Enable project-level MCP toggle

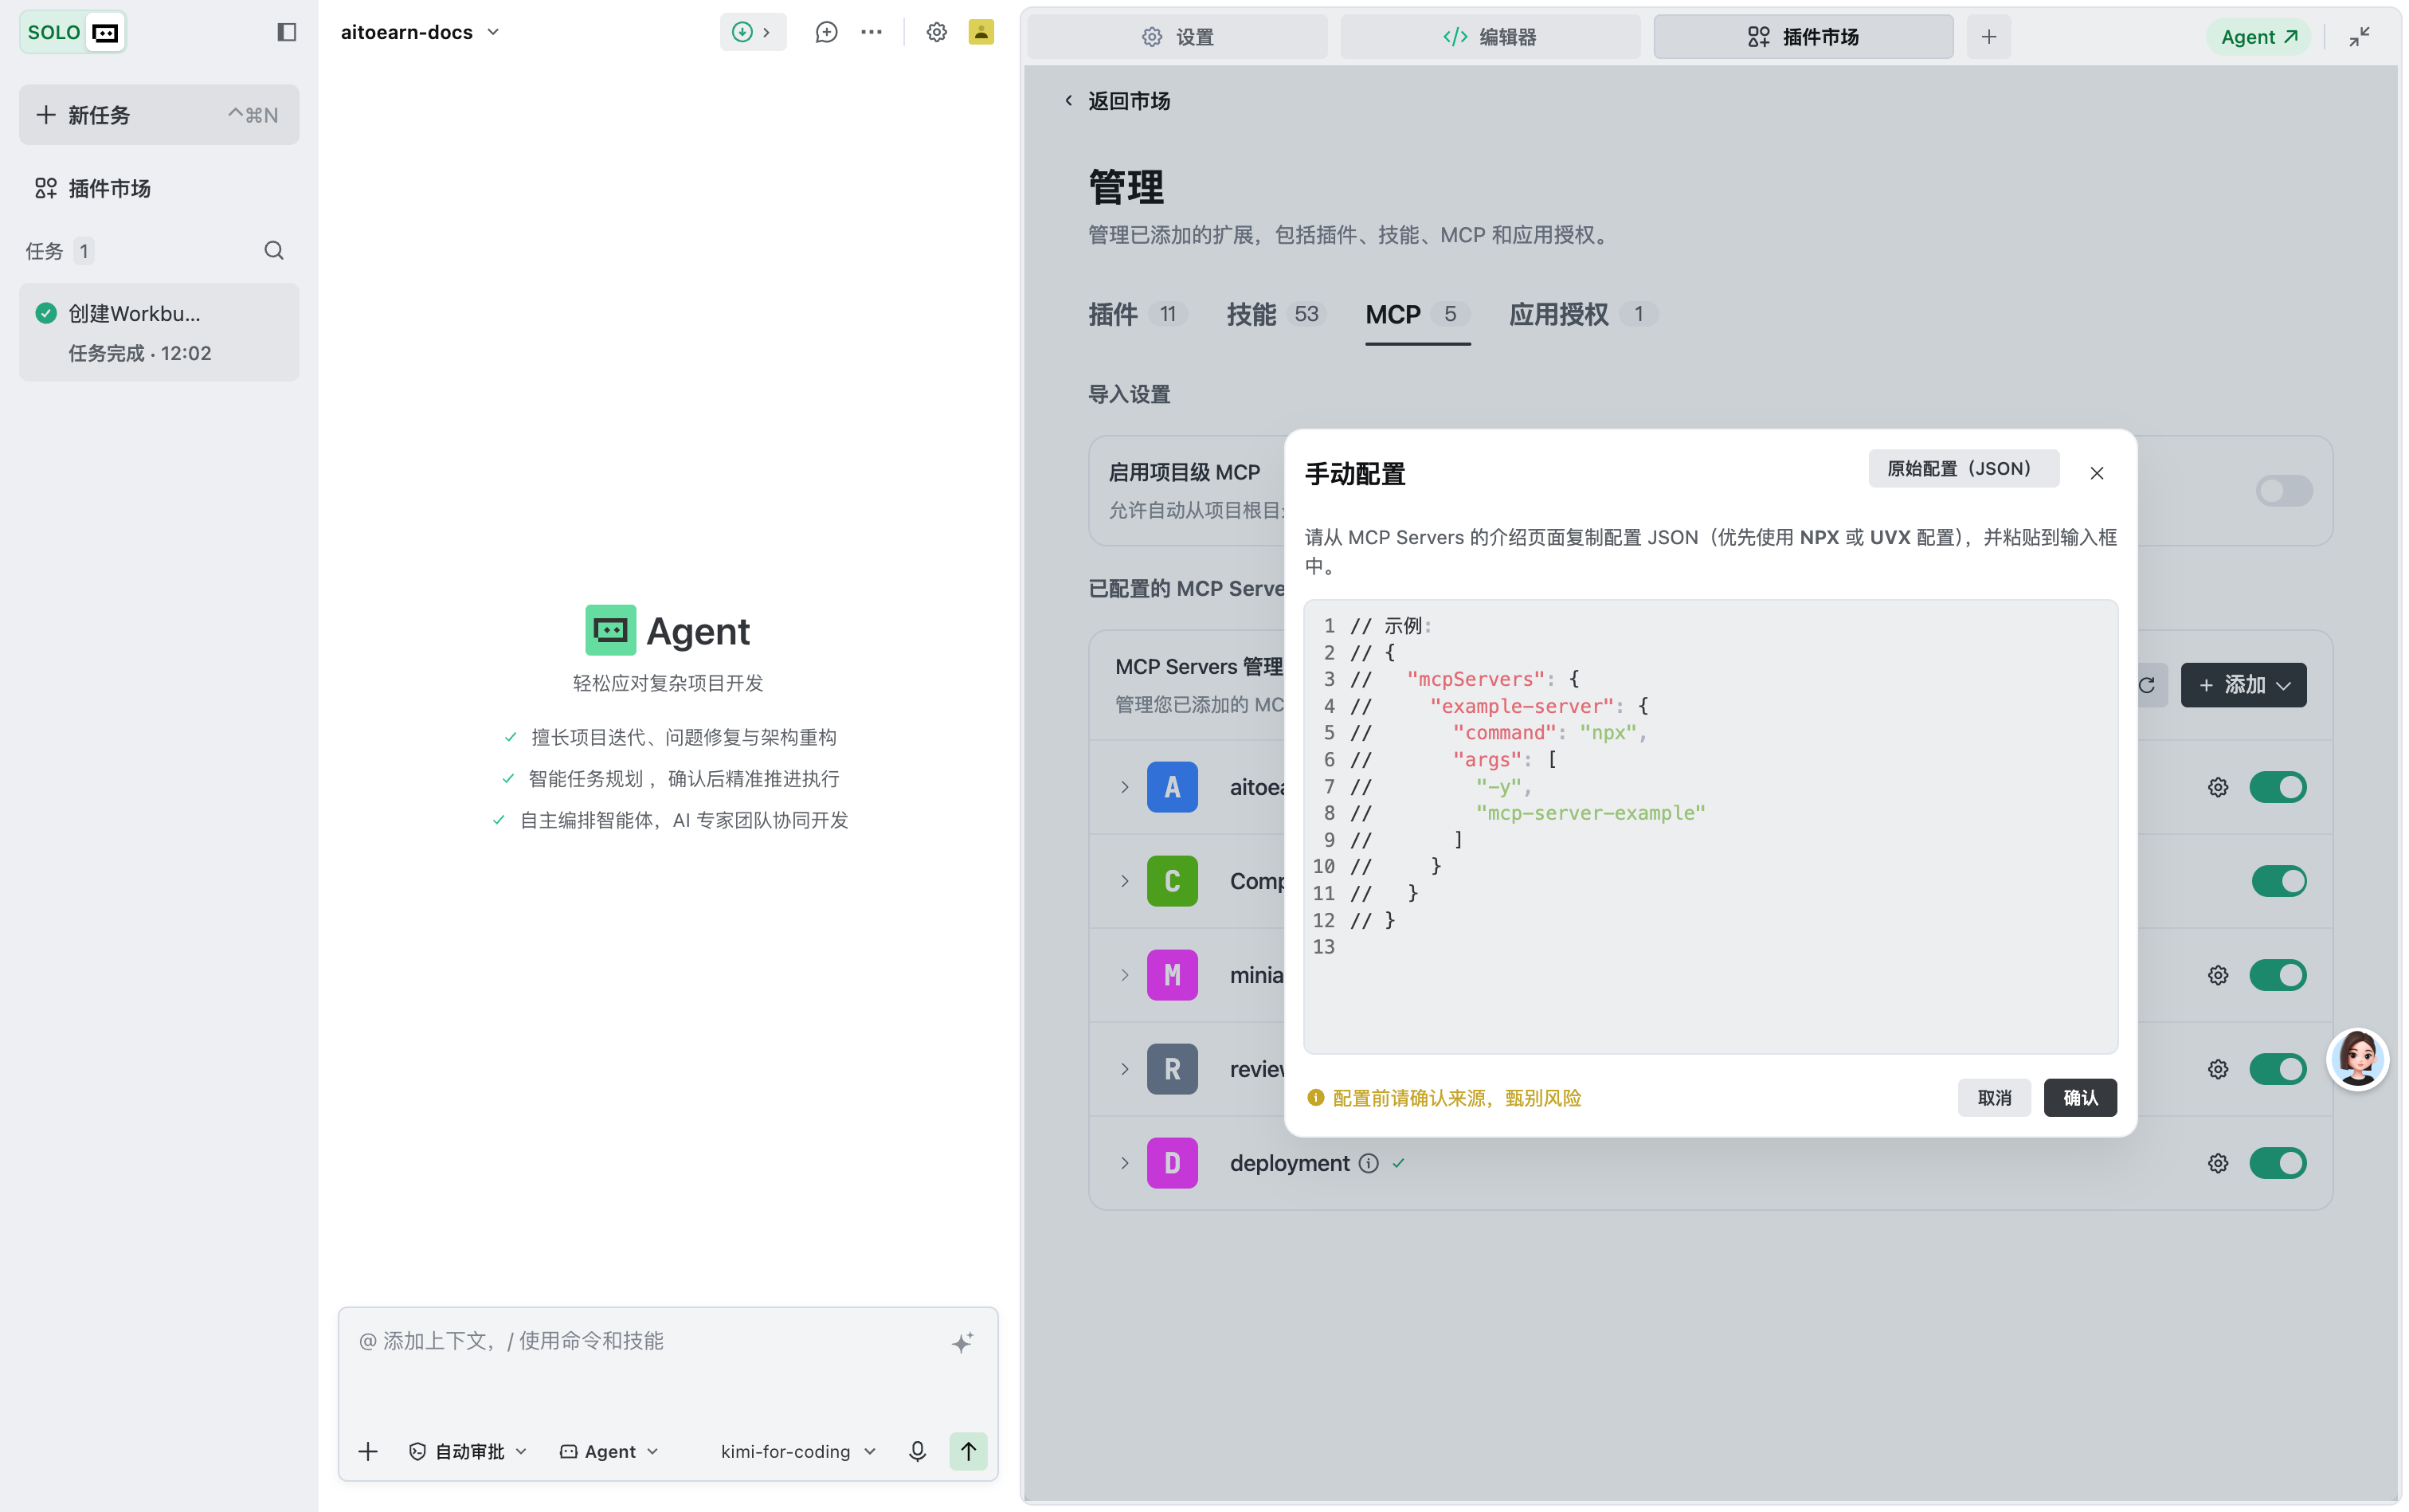[x=2283, y=491]
